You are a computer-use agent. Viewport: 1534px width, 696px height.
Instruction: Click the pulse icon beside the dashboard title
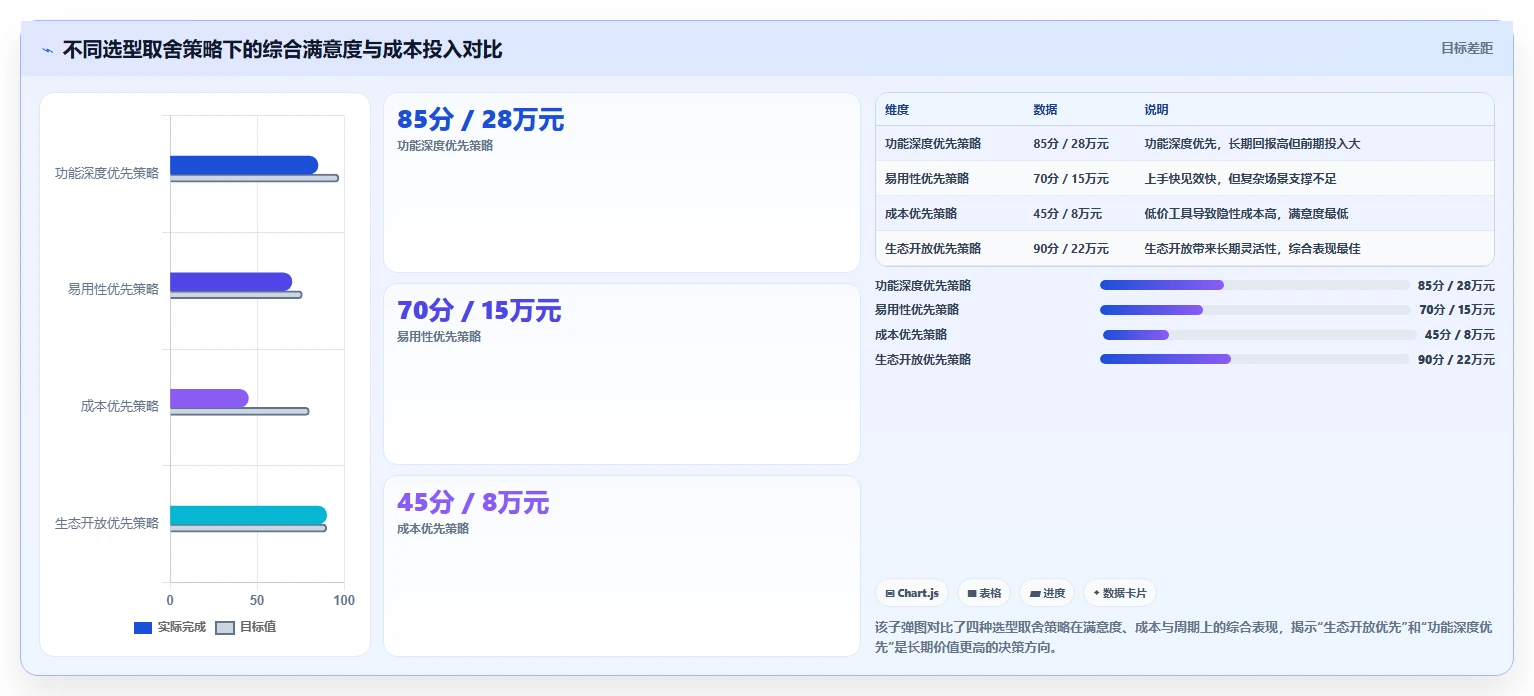click(x=48, y=50)
